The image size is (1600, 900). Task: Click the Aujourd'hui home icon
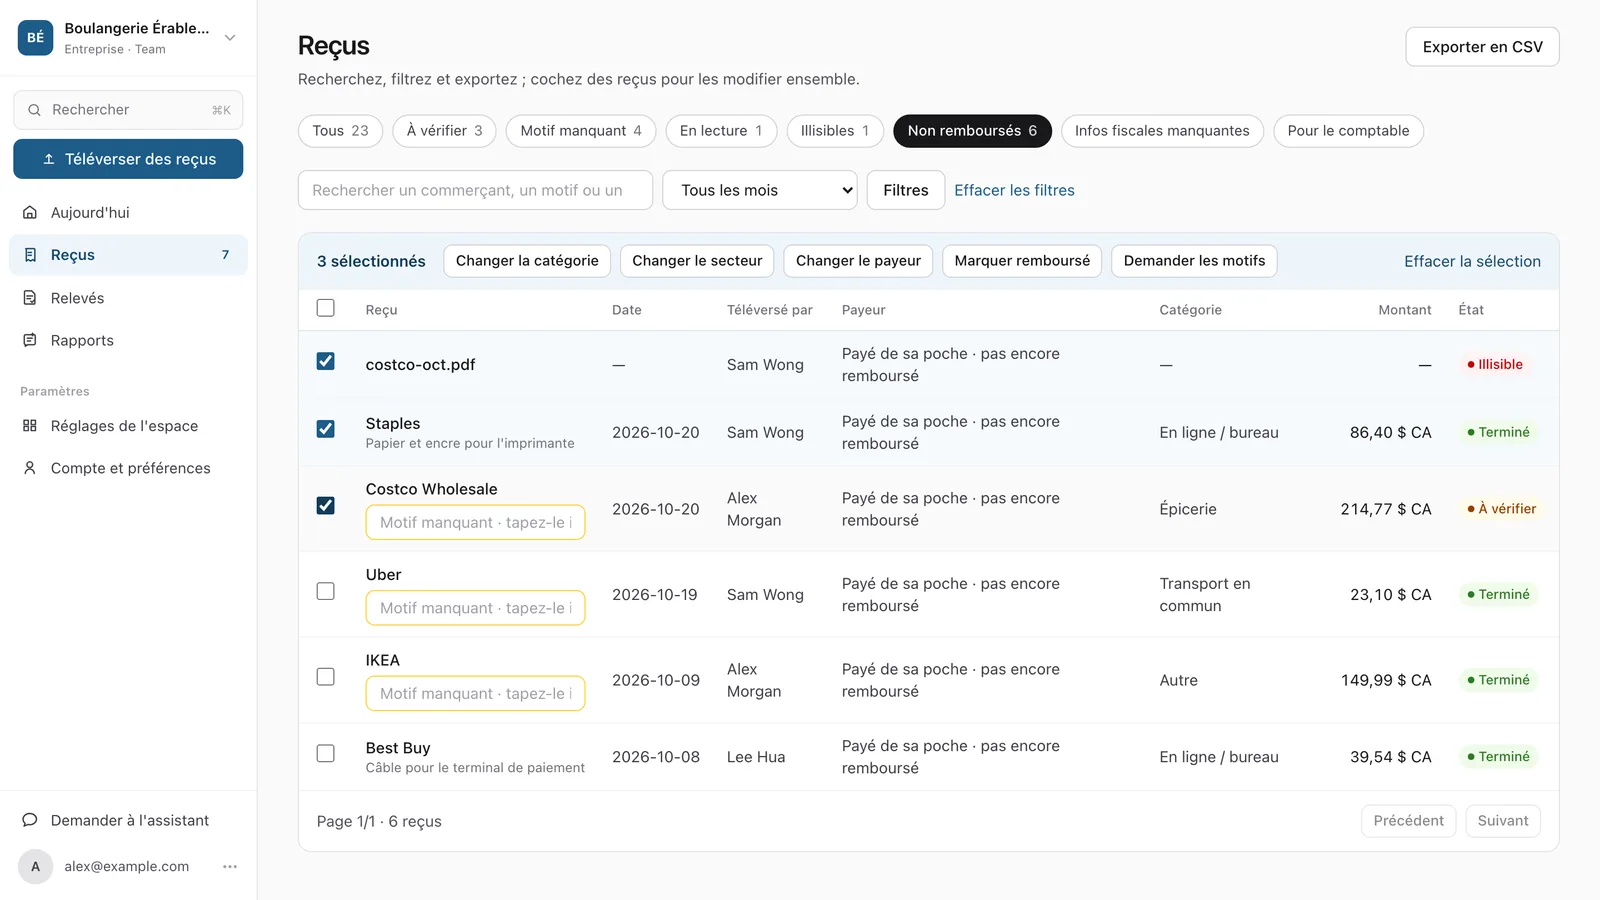click(x=30, y=213)
